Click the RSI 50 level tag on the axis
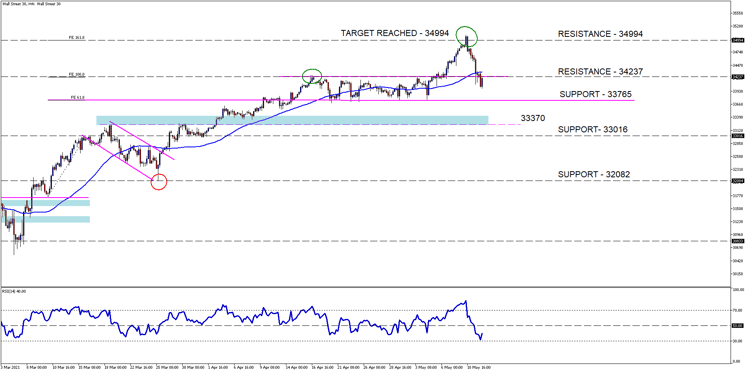Screen dimensions: 750x372 738,326
